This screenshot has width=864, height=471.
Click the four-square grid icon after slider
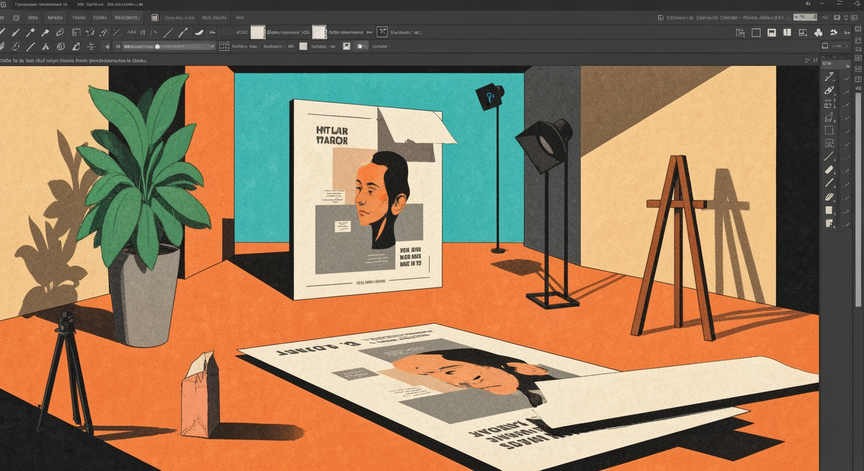[x=224, y=46]
